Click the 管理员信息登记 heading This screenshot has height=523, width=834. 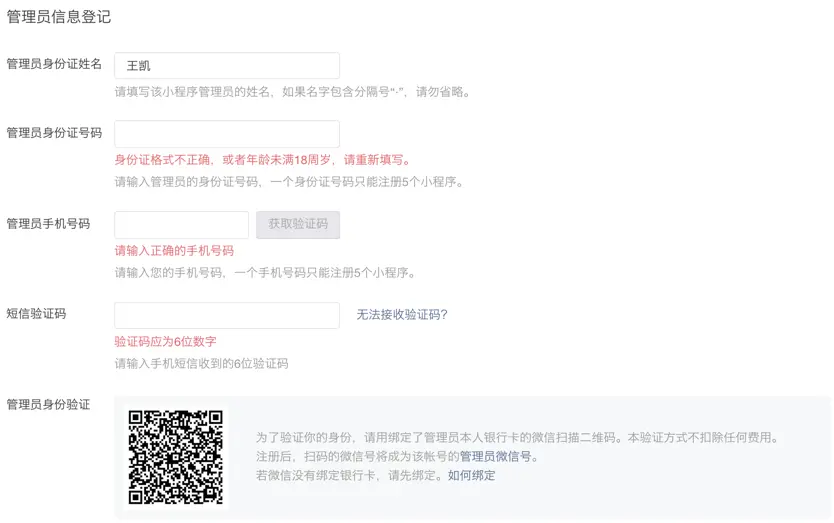[x=59, y=16]
